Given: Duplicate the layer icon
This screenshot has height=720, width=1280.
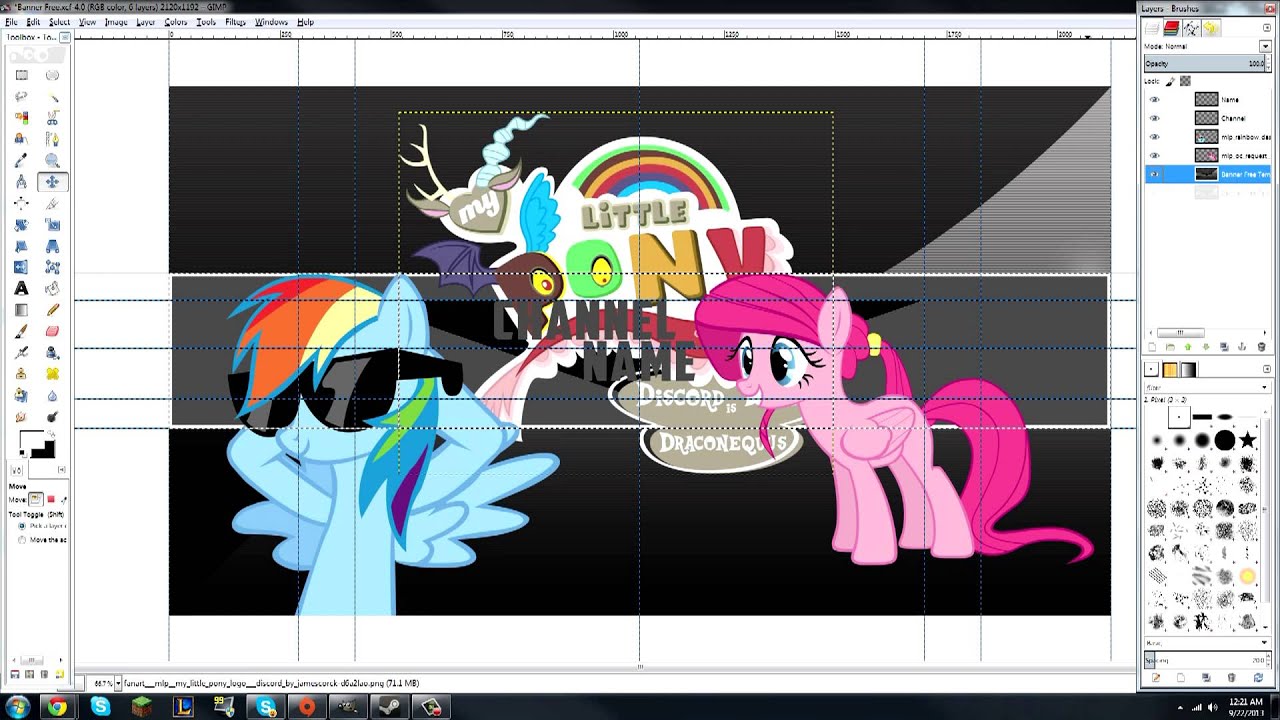Looking at the screenshot, I should 1225,347.
